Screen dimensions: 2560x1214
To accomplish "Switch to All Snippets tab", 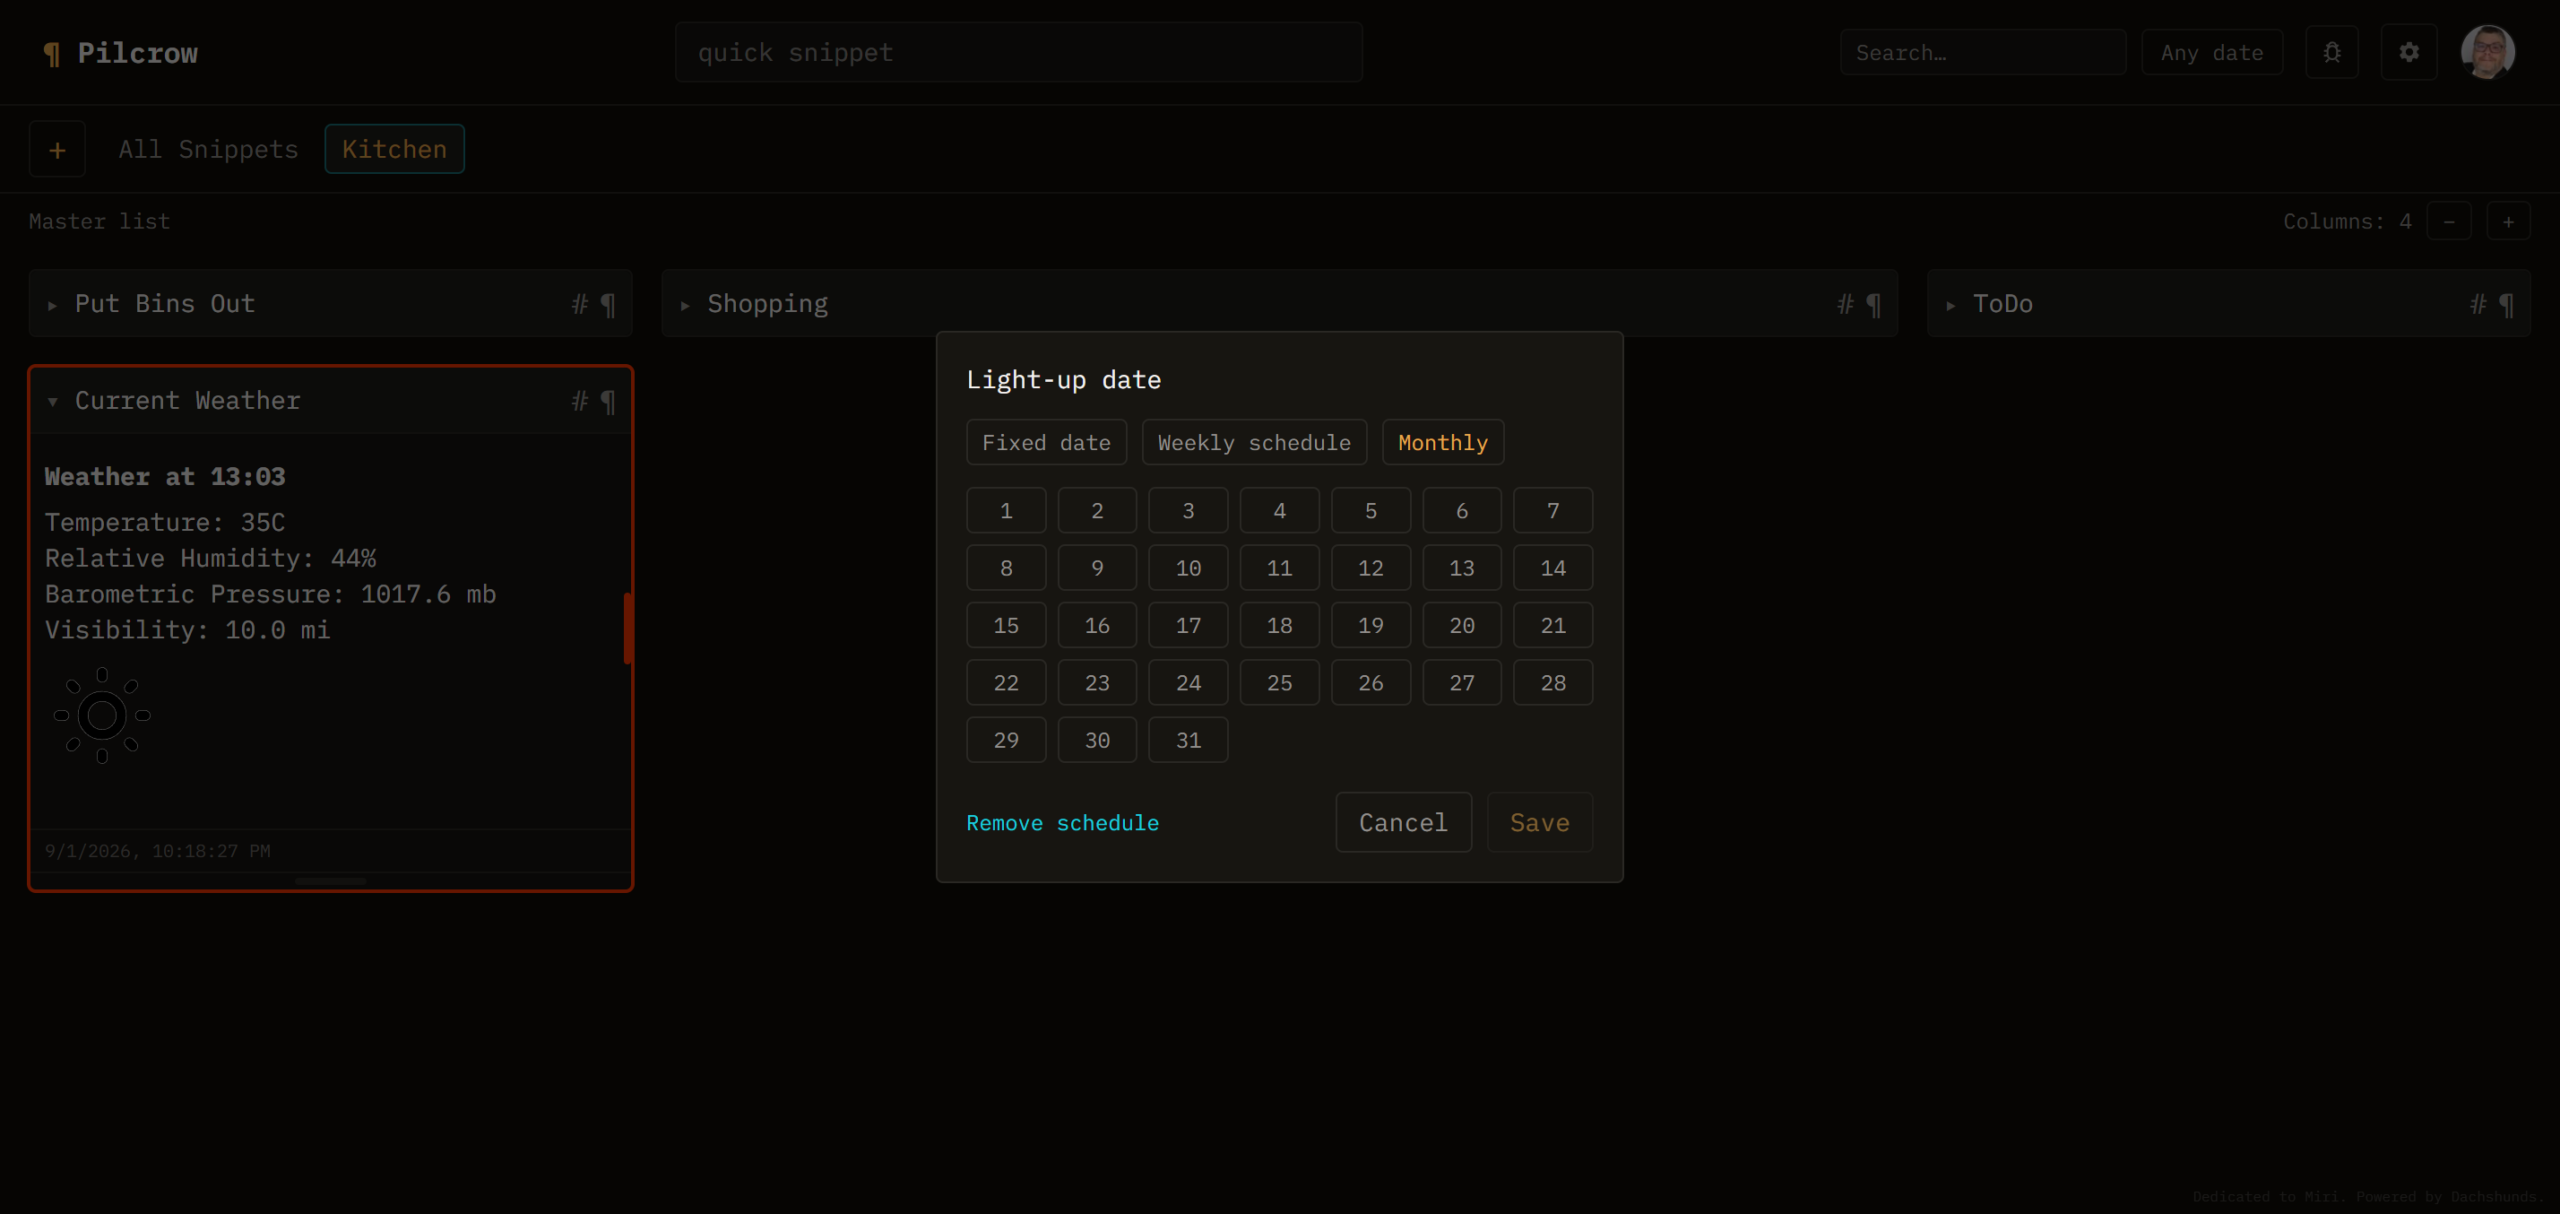I will click(208, 149).
